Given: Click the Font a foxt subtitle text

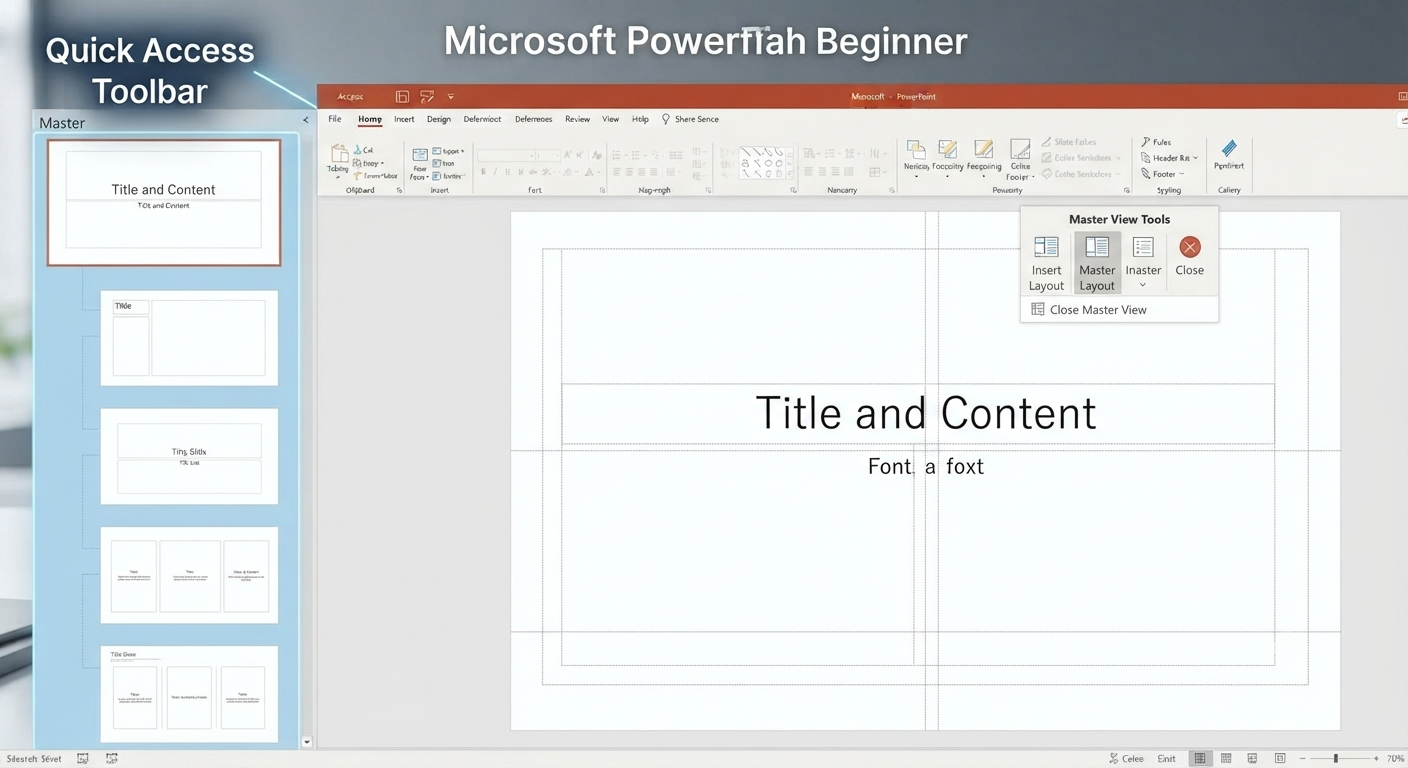Looking at the screenshot, I should (x=926, y=466).
